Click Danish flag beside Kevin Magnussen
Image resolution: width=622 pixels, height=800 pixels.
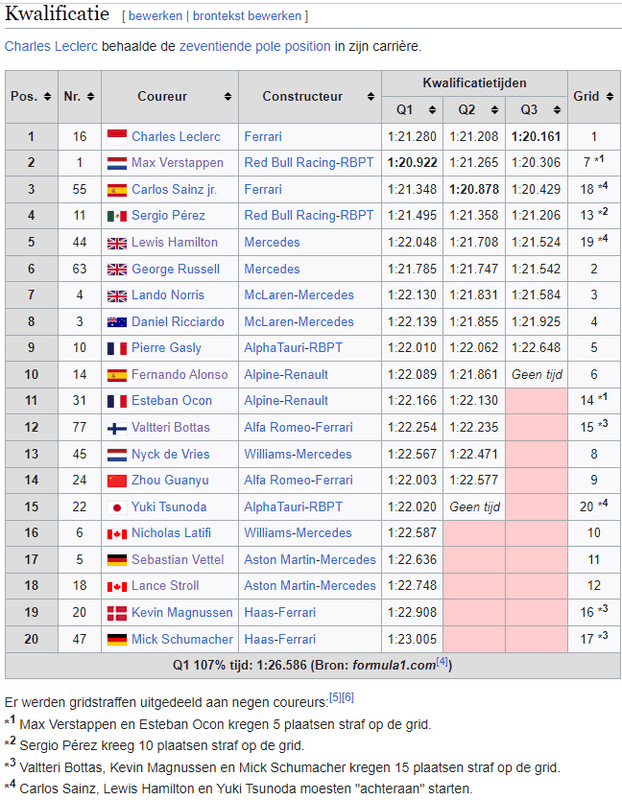(117, 613)
